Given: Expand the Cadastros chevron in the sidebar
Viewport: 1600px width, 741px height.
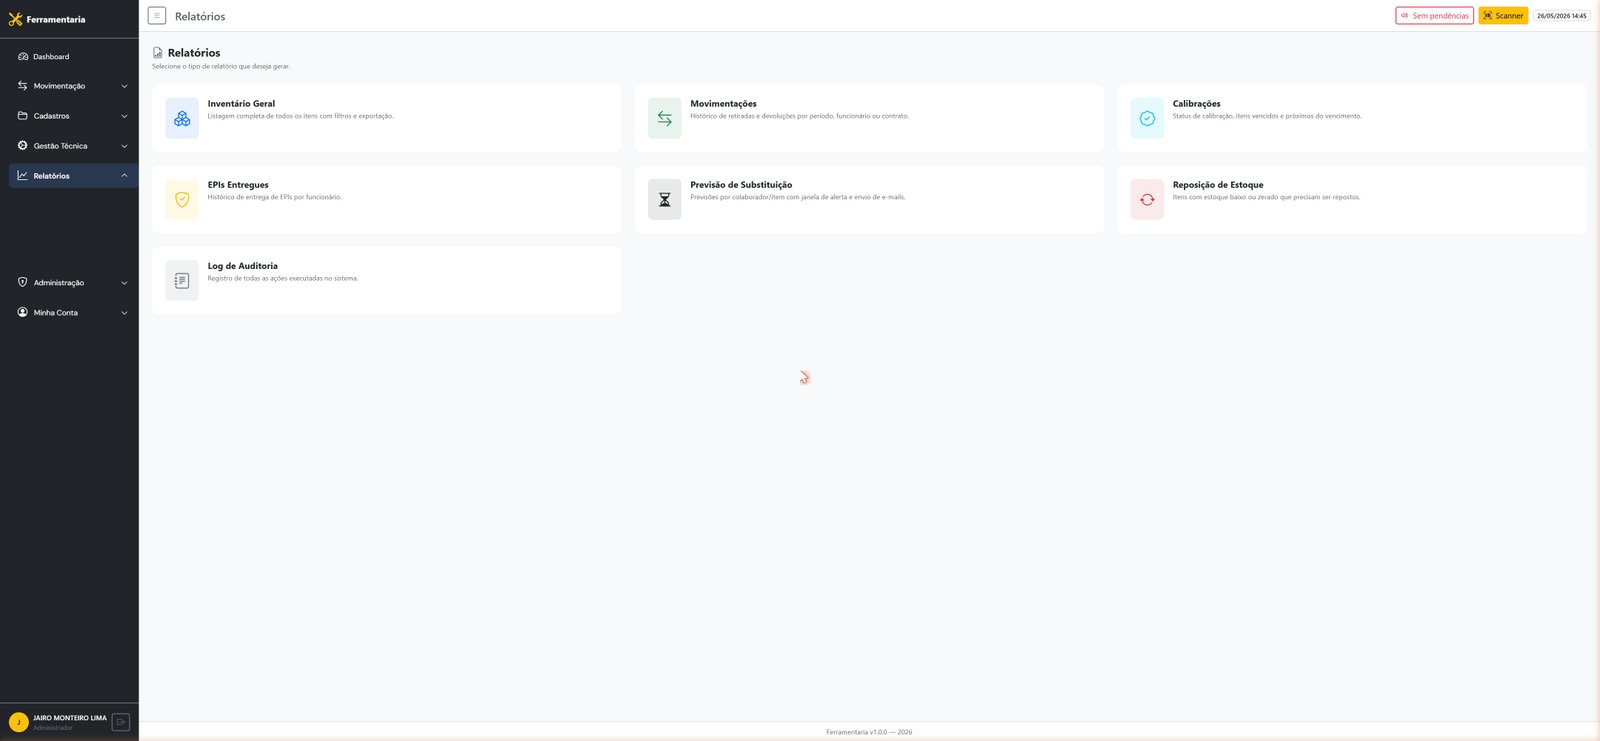Looking at the screenshot, I should [124, 116].
